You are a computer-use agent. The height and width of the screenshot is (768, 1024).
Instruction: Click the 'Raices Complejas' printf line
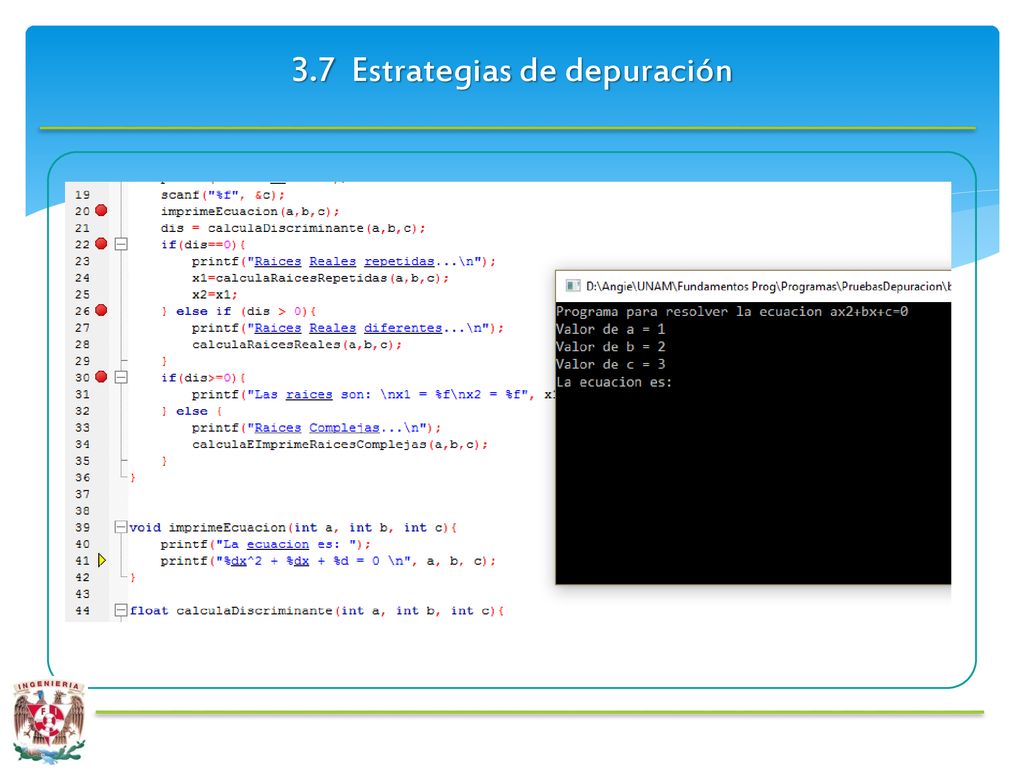(x=317, y=428)
